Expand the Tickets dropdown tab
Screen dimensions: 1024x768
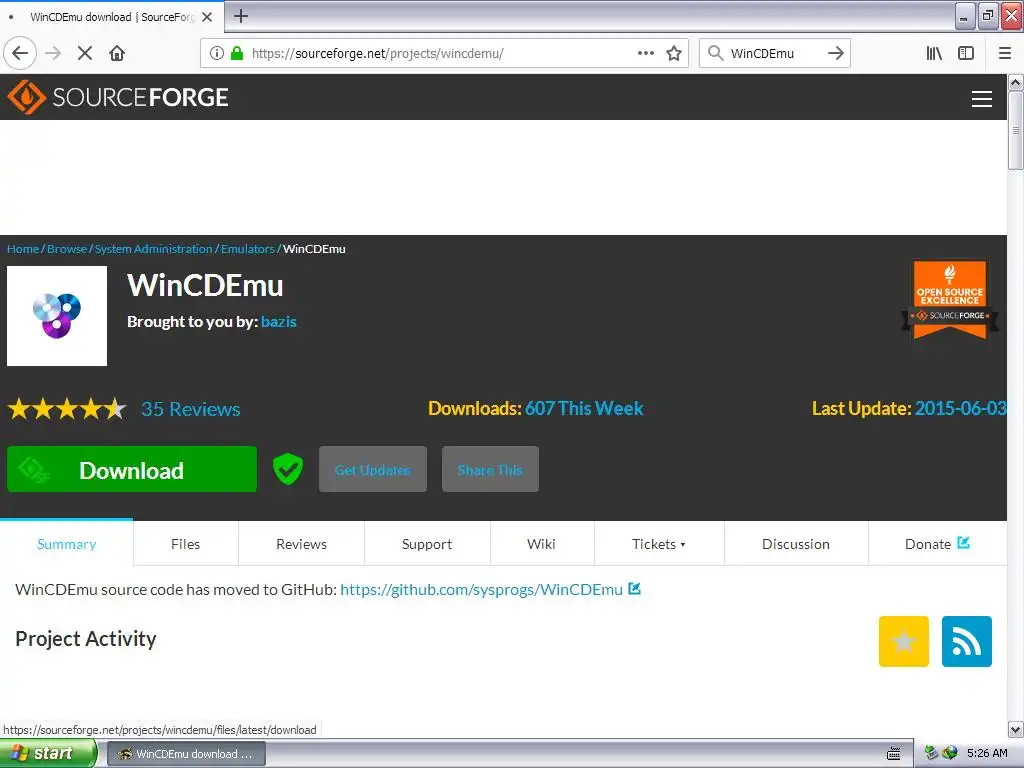tap(659, 543)
